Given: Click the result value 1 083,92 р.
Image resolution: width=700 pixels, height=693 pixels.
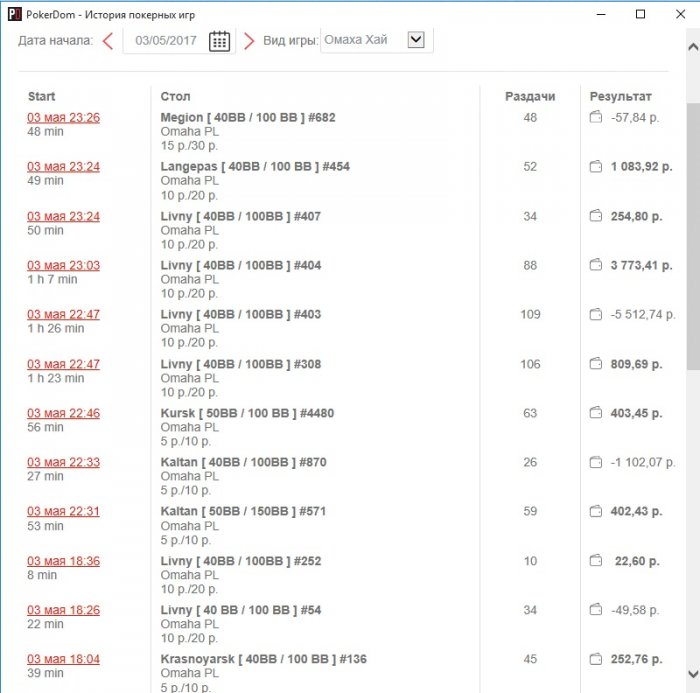Looking at the screenshot, I should pos(641,167).
